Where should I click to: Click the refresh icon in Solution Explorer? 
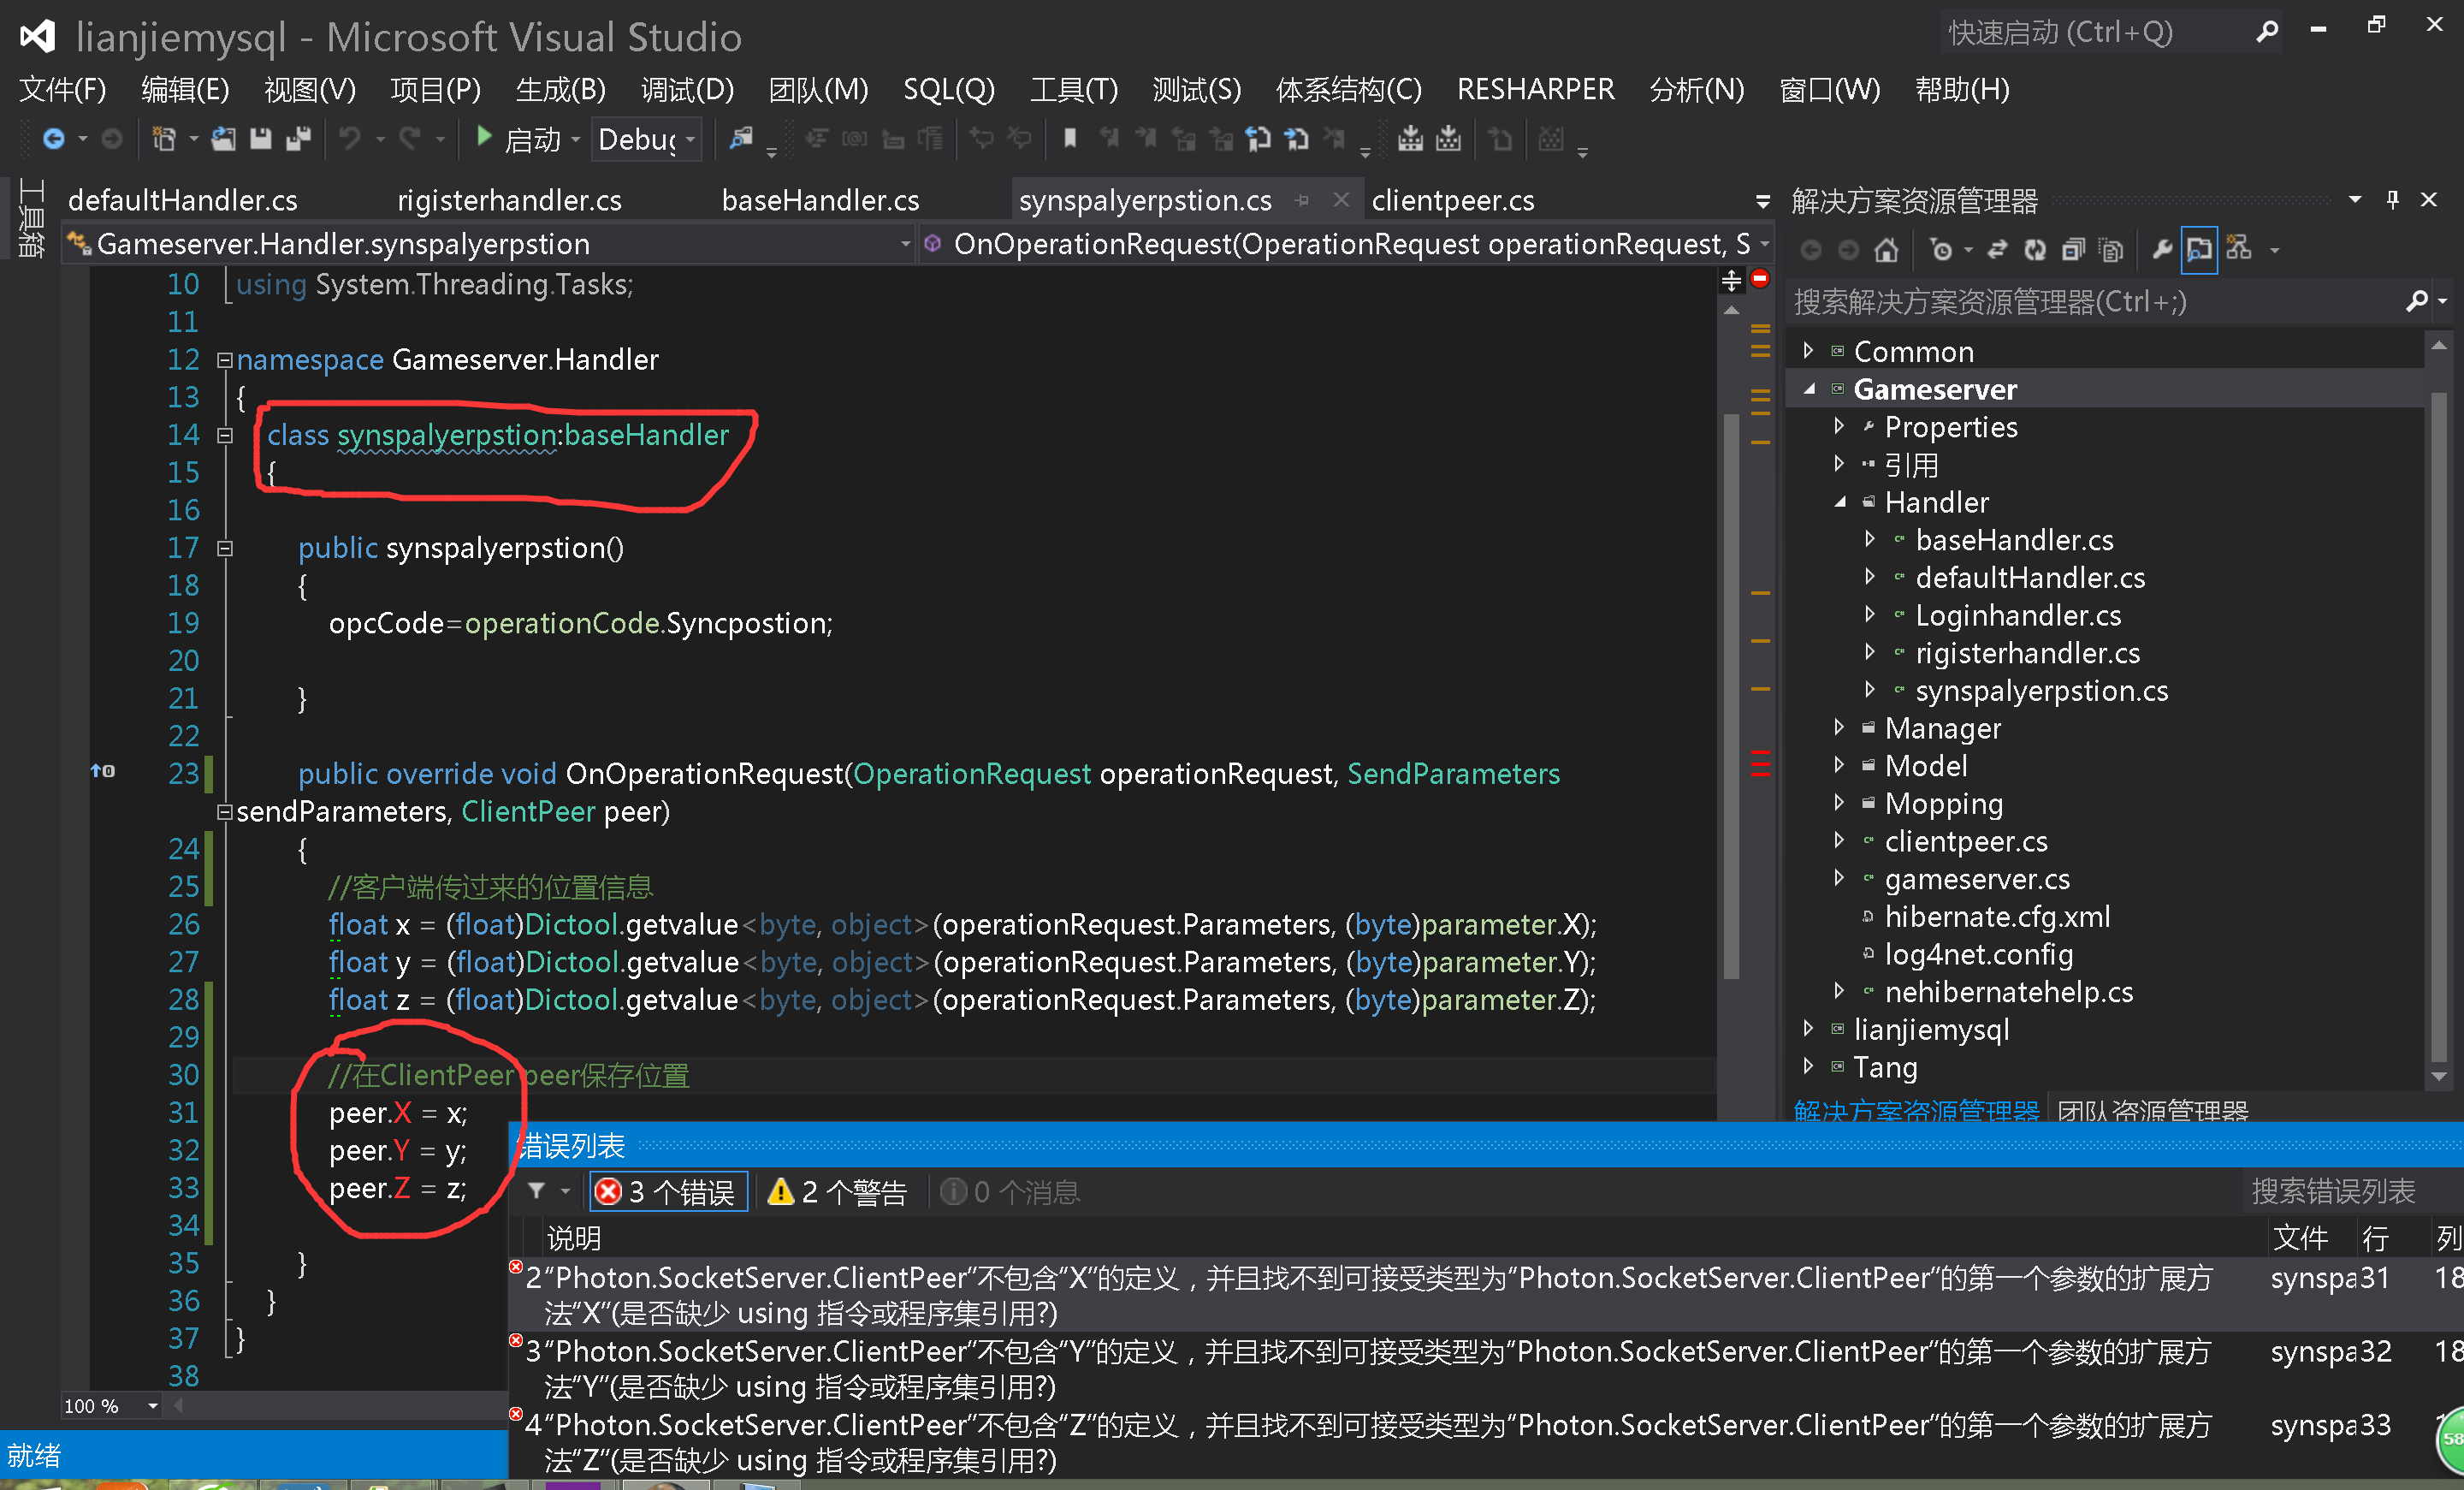[x=2035, y=249]
